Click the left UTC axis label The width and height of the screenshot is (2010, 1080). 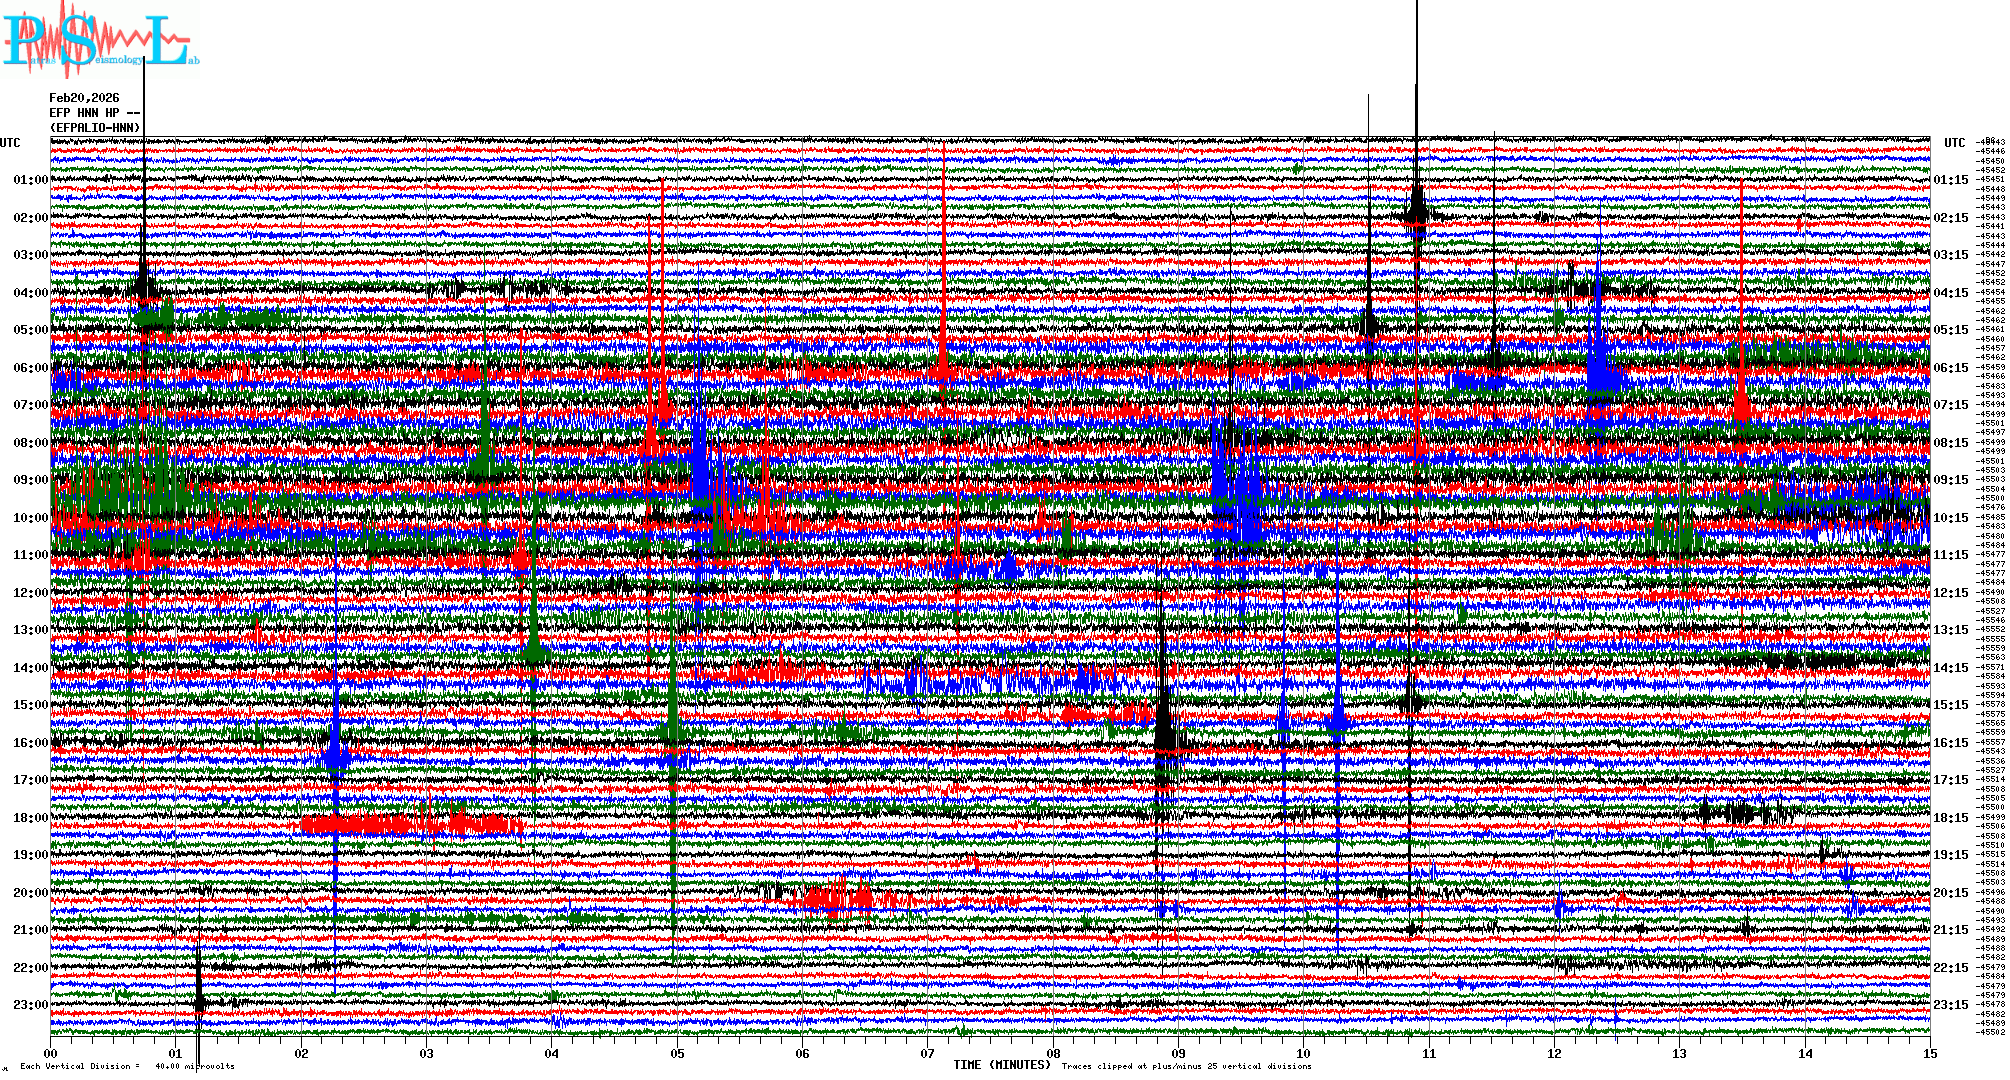10,143
